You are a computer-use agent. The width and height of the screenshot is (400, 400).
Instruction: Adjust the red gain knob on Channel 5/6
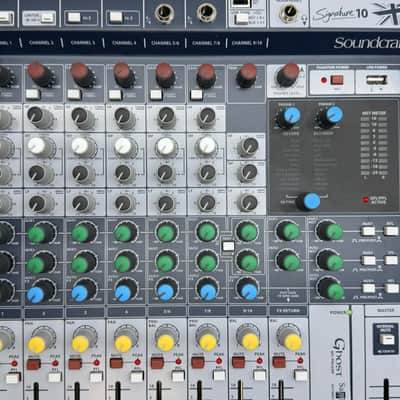click(x=165, y=75)
